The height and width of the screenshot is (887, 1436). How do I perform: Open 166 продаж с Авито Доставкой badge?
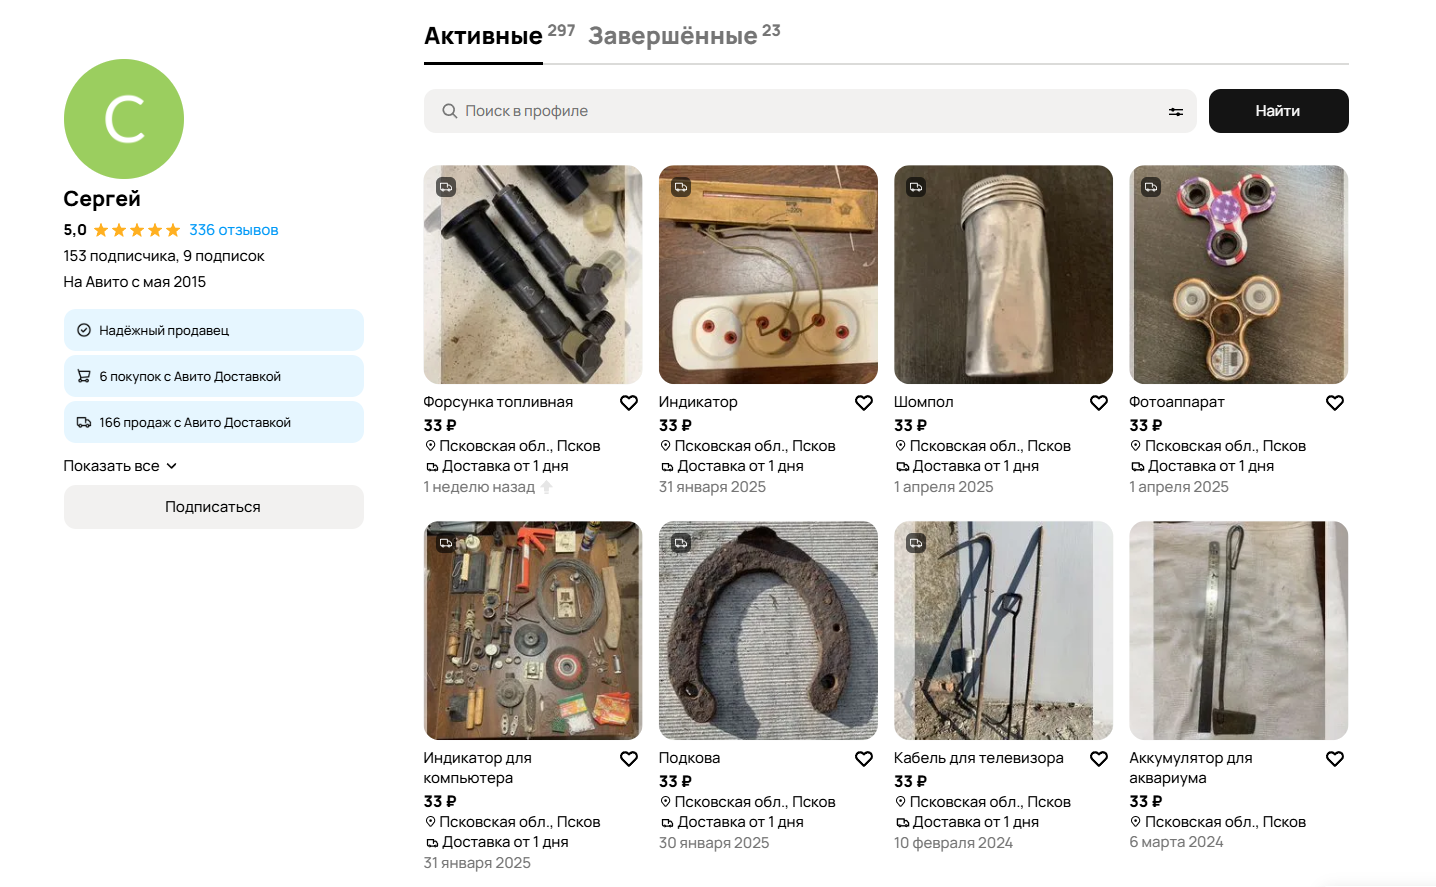(213, 422)
